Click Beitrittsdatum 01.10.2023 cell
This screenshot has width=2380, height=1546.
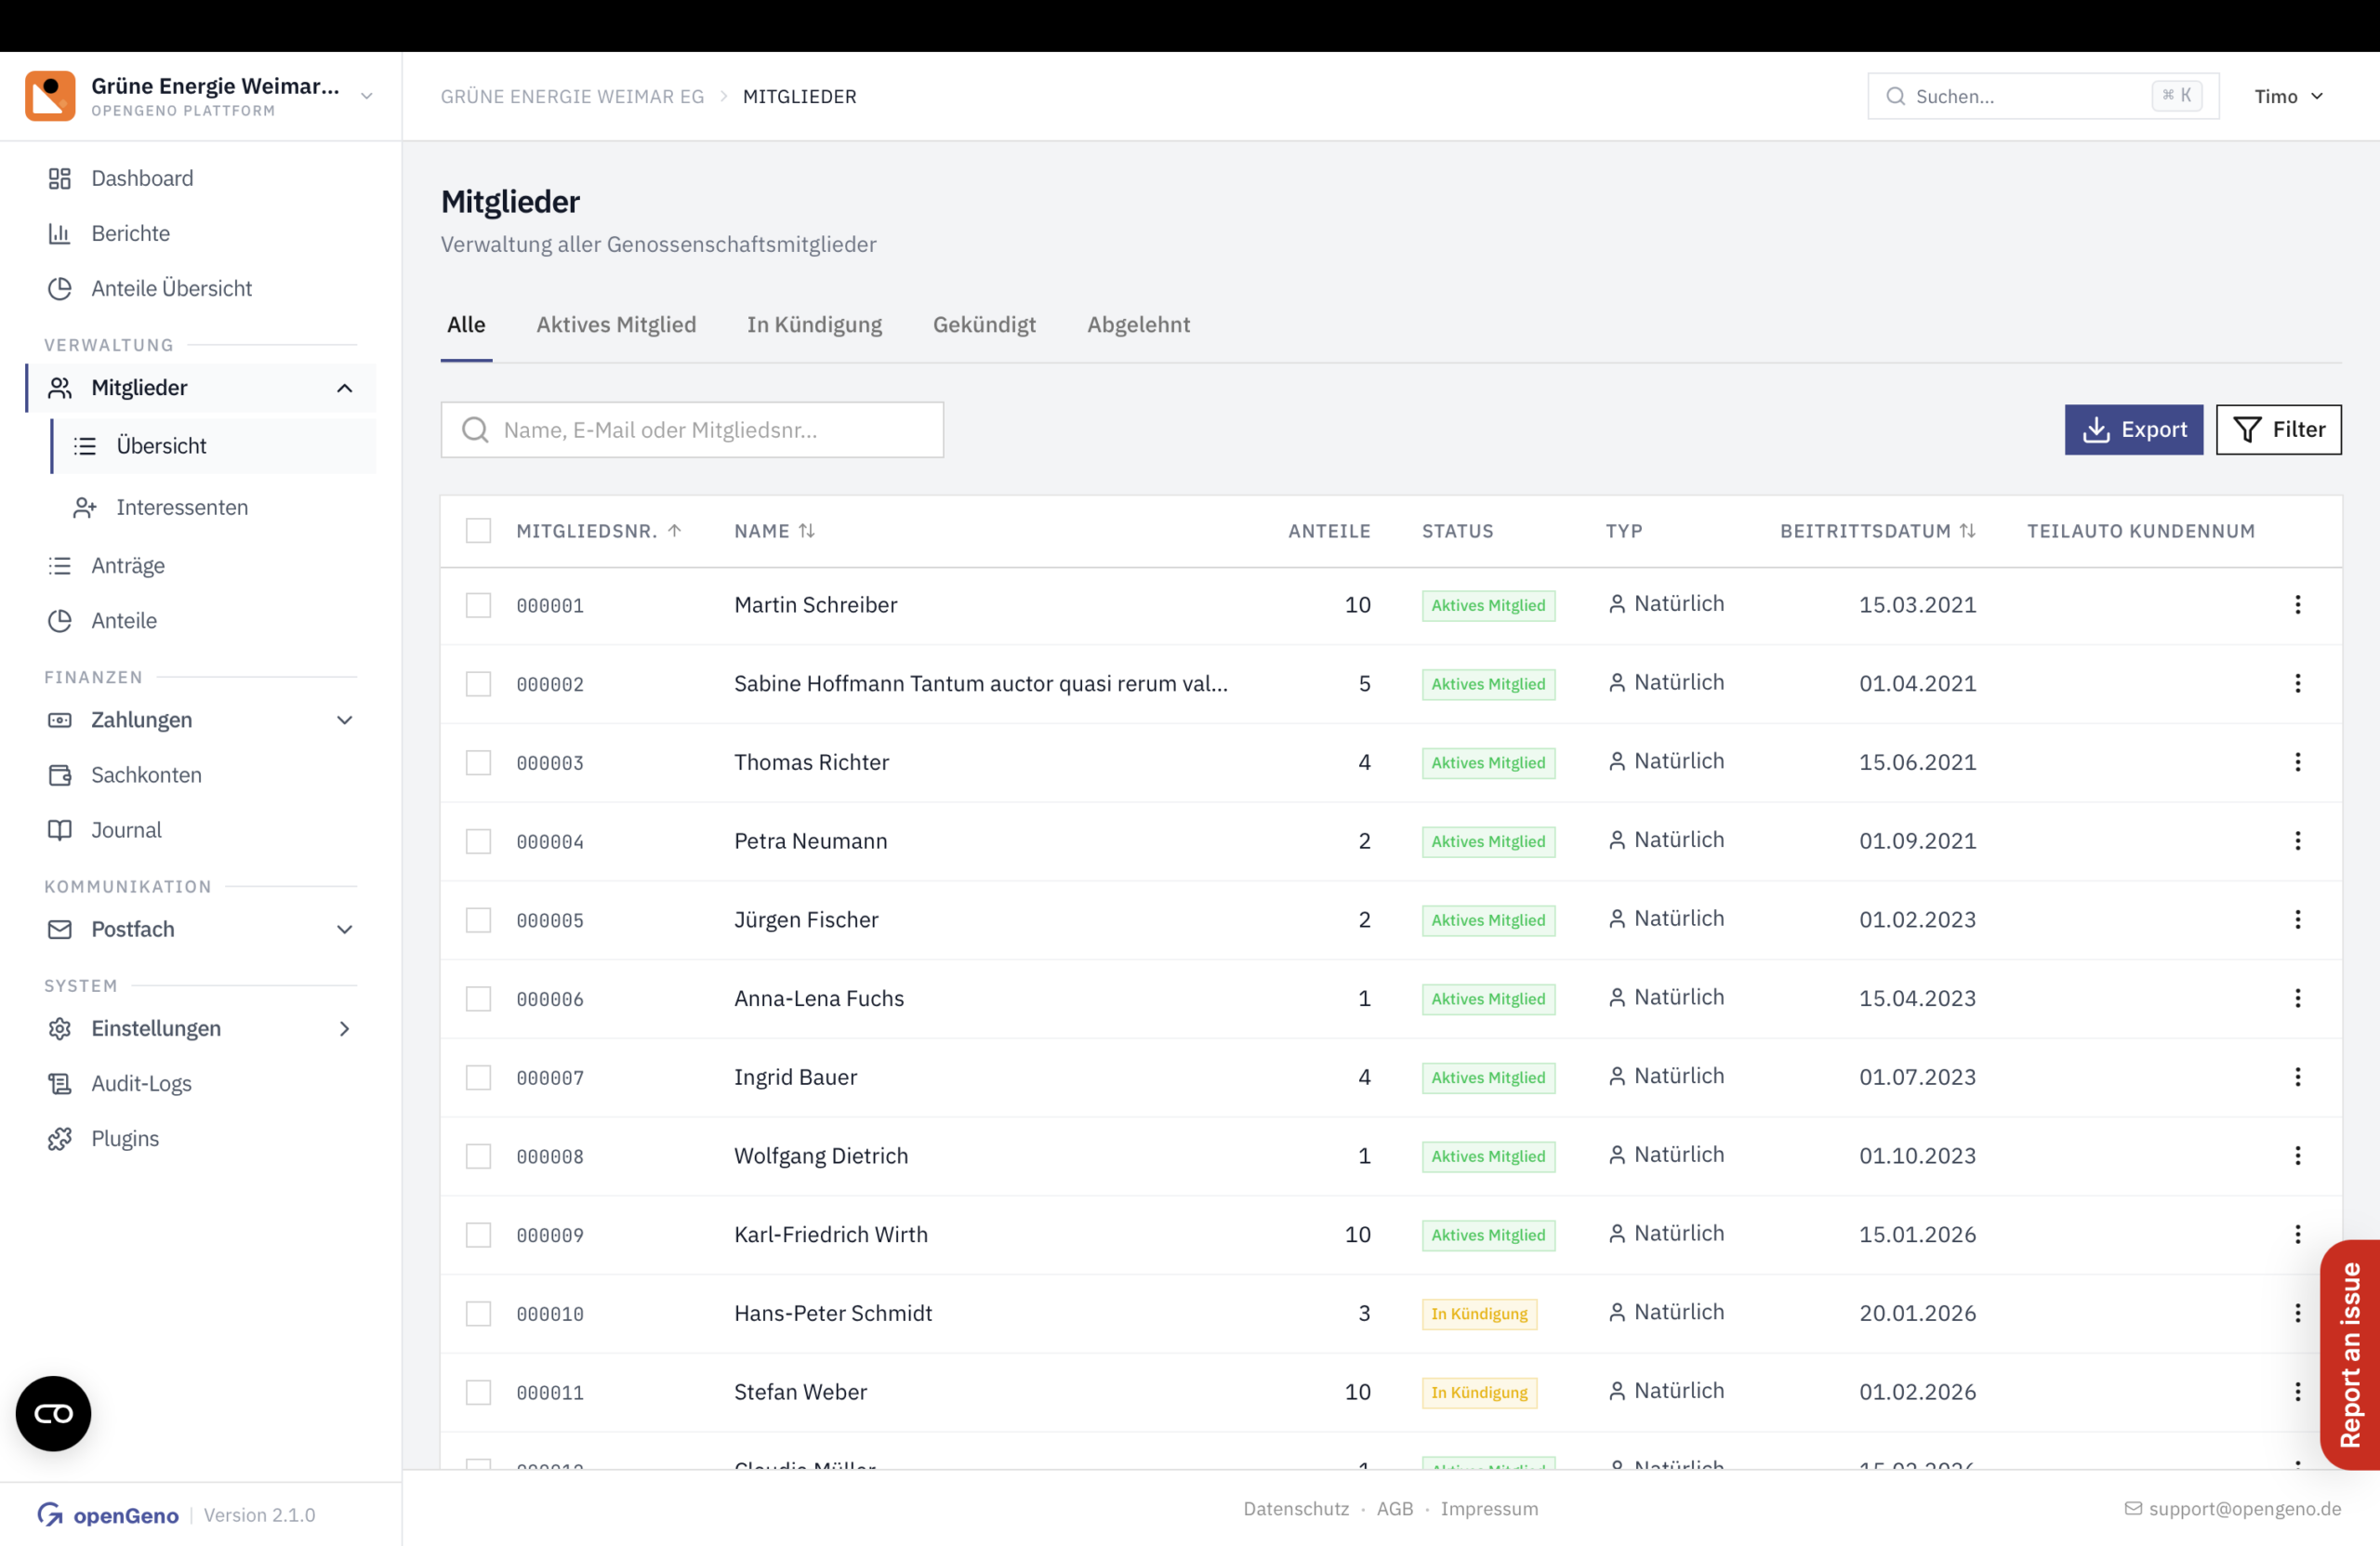click(x=1917, y=1156)
